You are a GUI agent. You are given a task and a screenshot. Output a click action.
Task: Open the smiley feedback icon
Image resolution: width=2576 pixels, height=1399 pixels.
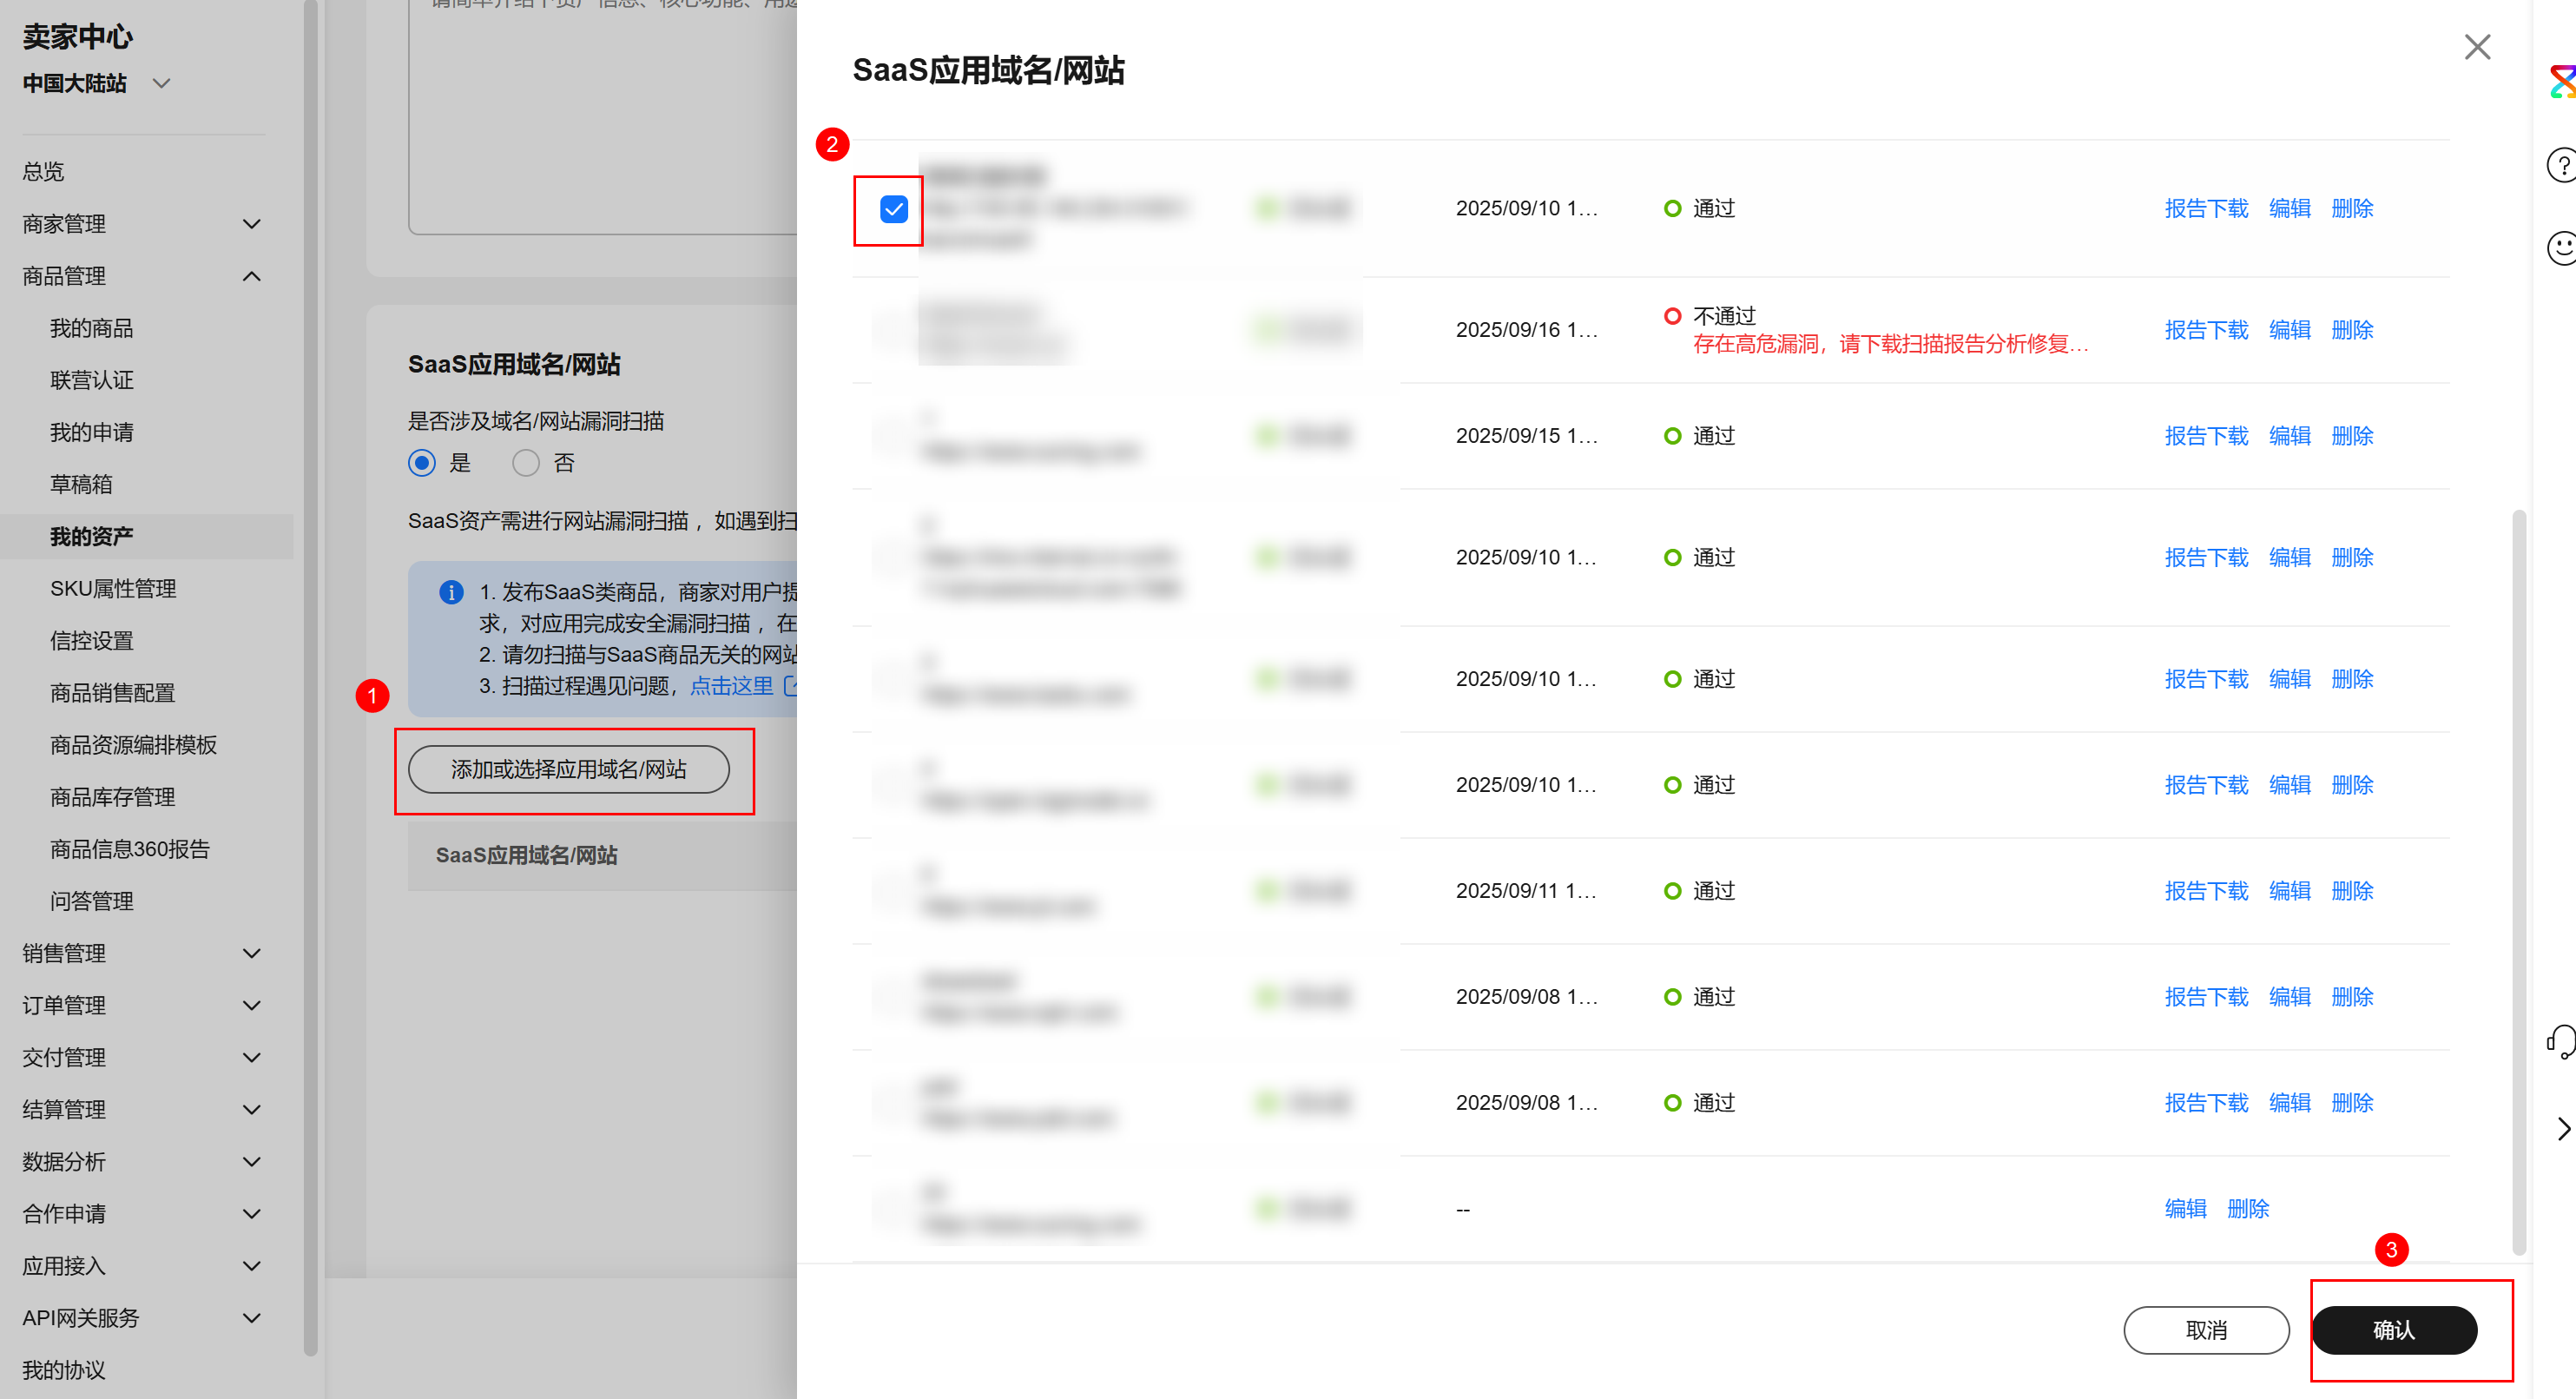(2562, 247)
